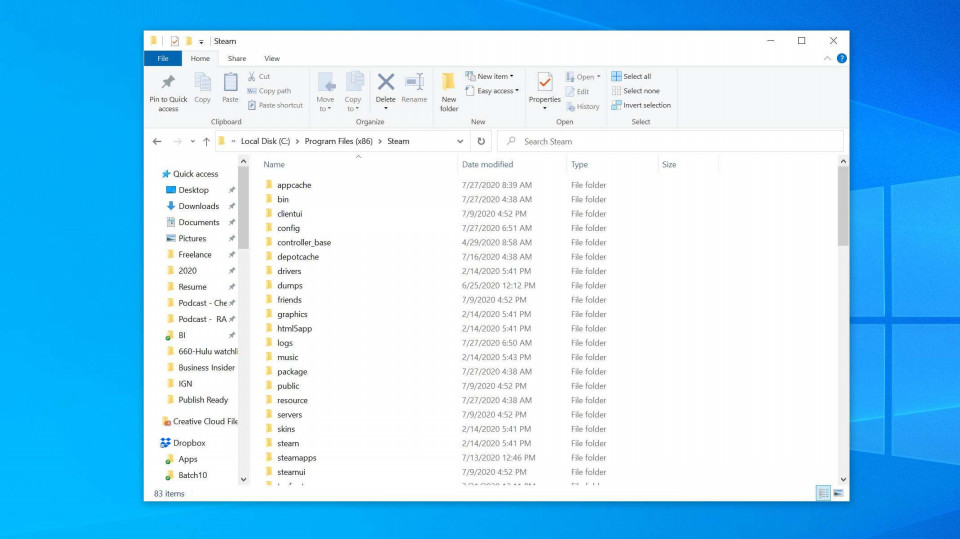Viewport: 960px width, 539px height.
Task: Select the appcache folder
Action: click(294, 185)
